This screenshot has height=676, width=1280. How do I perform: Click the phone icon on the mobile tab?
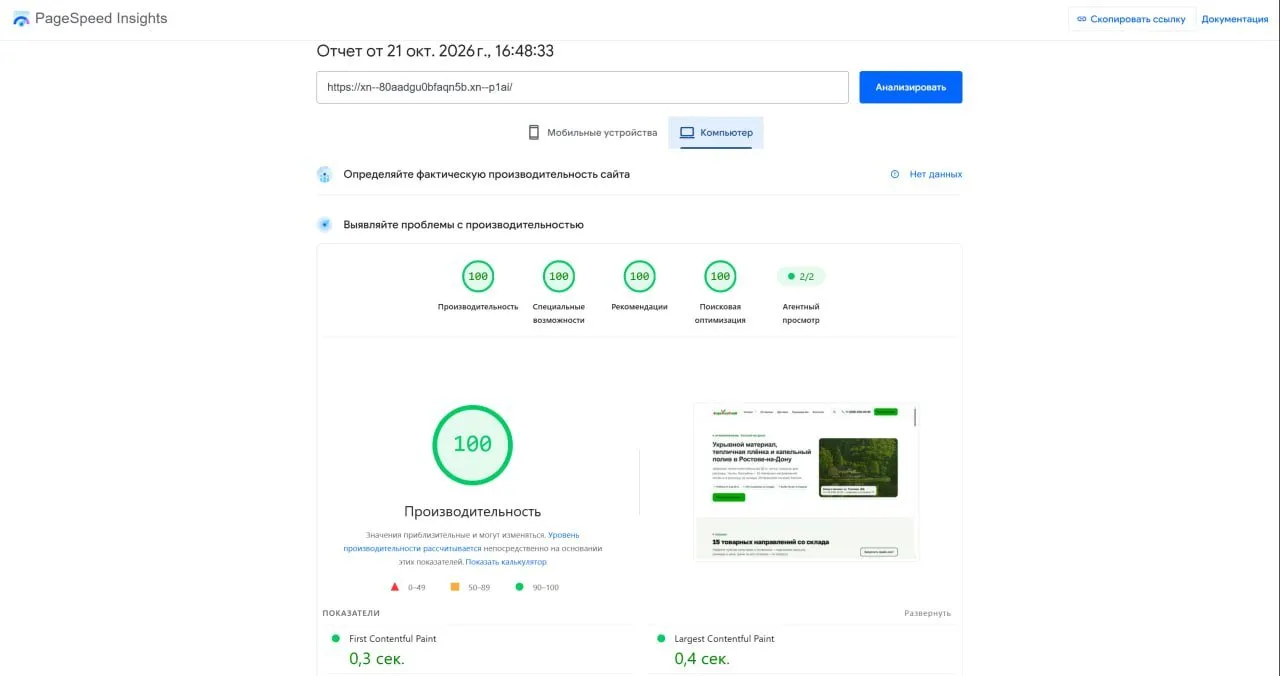click(x=534, y=132)
